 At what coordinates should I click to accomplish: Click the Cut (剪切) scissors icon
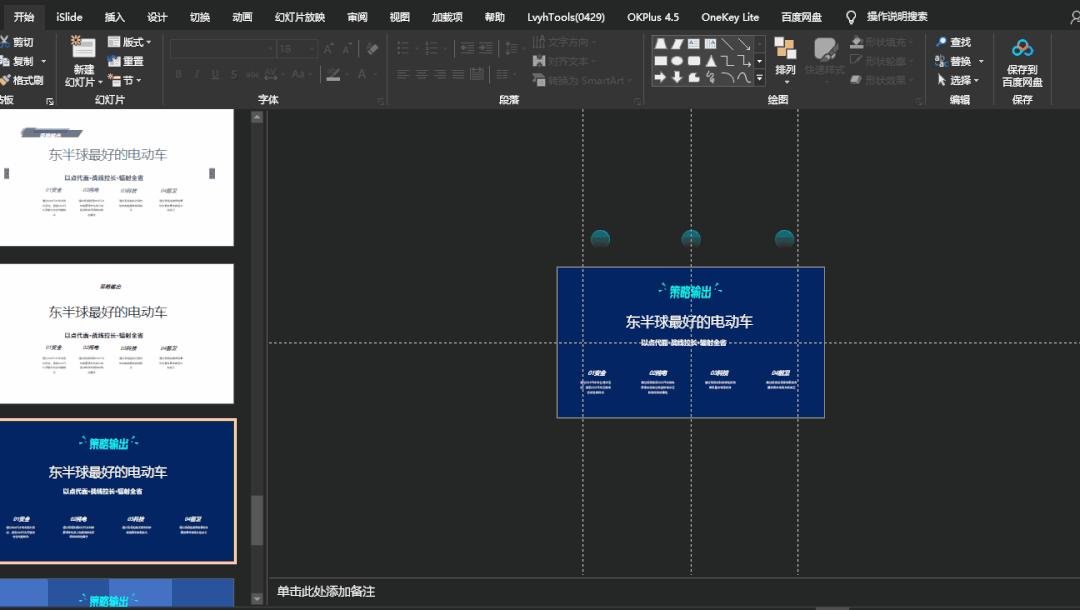click(x=5, y=42)
